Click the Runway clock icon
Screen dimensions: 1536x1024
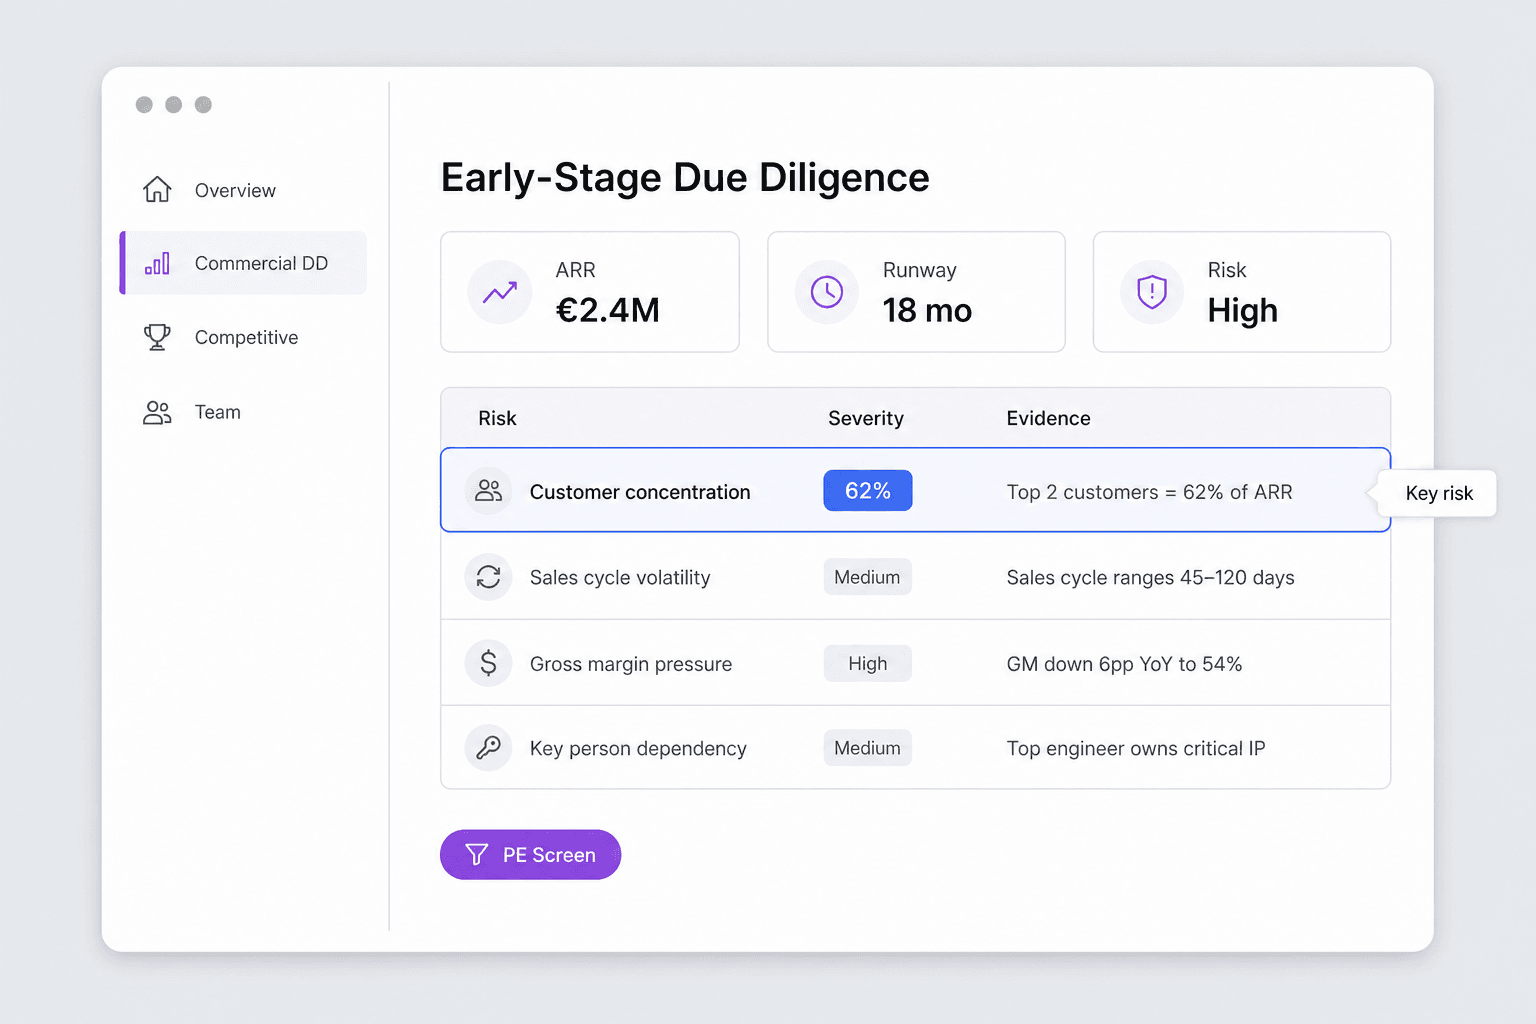click(827, 292)
